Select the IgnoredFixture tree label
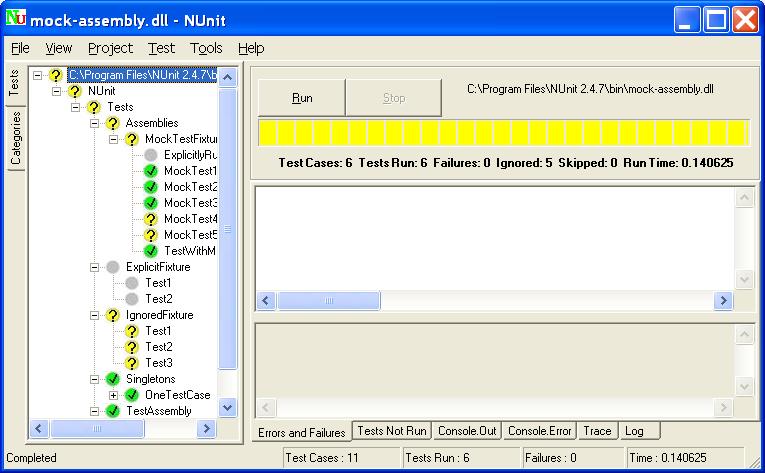 pos(159,315)
